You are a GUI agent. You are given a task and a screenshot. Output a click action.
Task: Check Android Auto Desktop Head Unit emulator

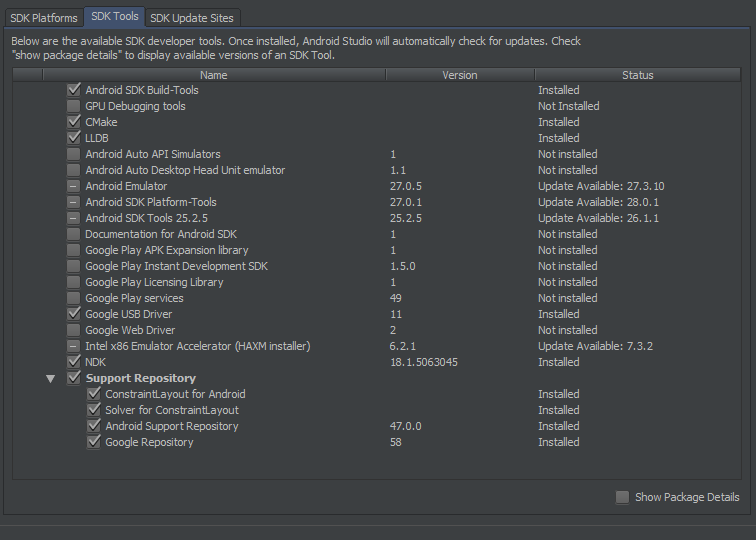(x=74, y=170)
